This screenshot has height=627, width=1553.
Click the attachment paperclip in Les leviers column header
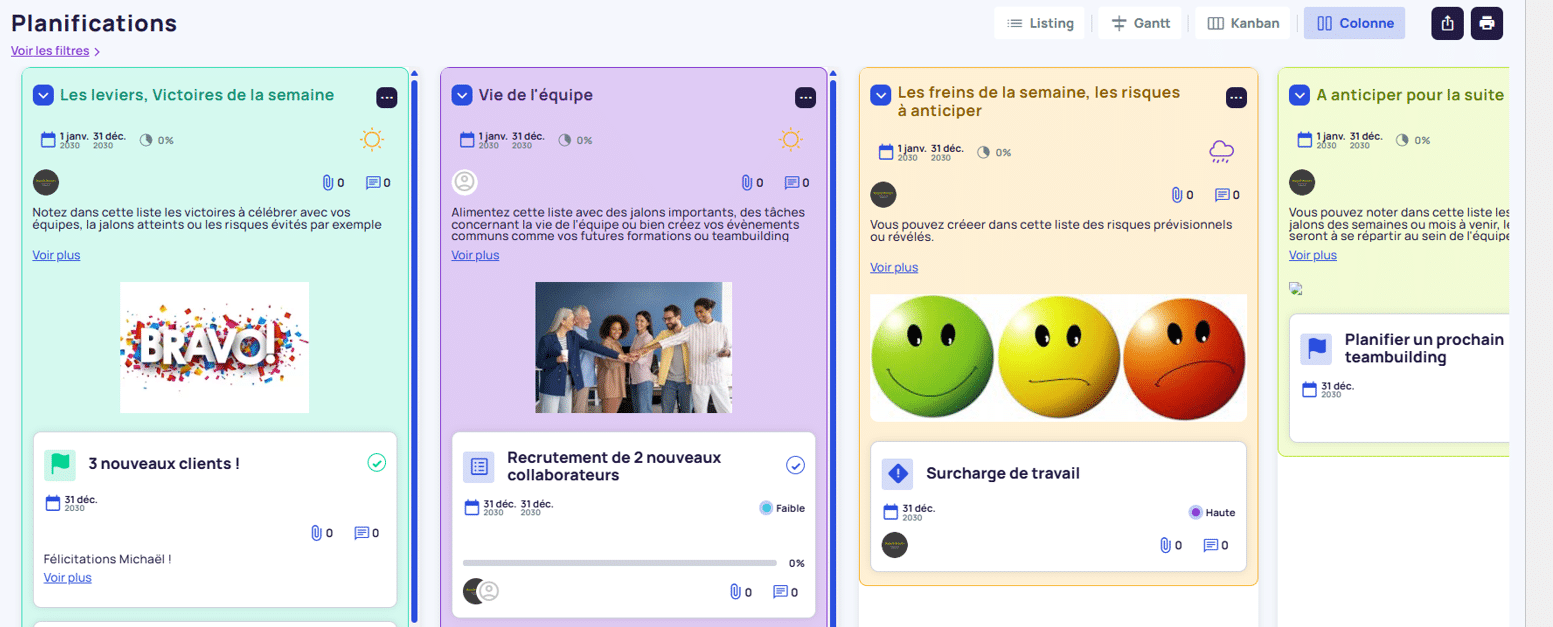[x=326, y=183]
